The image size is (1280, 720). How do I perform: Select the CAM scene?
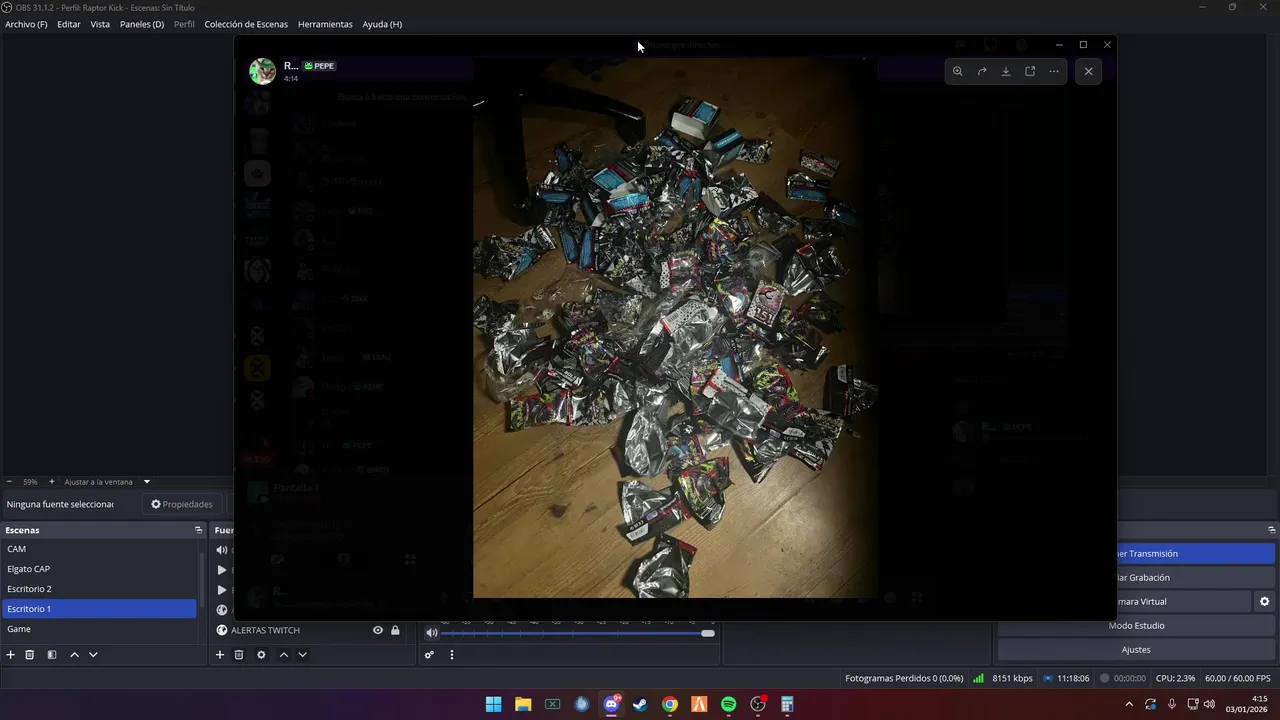99,549
